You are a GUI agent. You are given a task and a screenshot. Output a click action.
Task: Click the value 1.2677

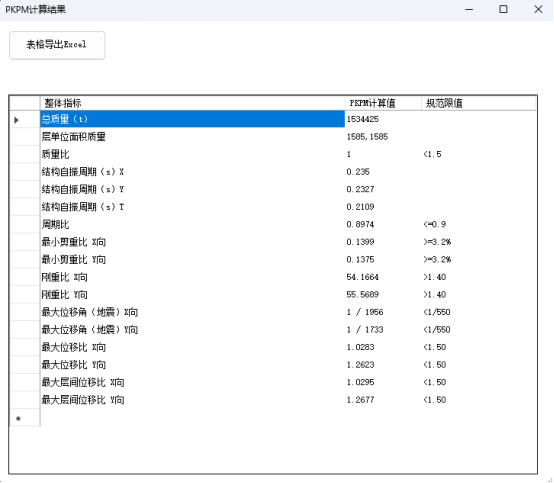click(x=360, y=400)
